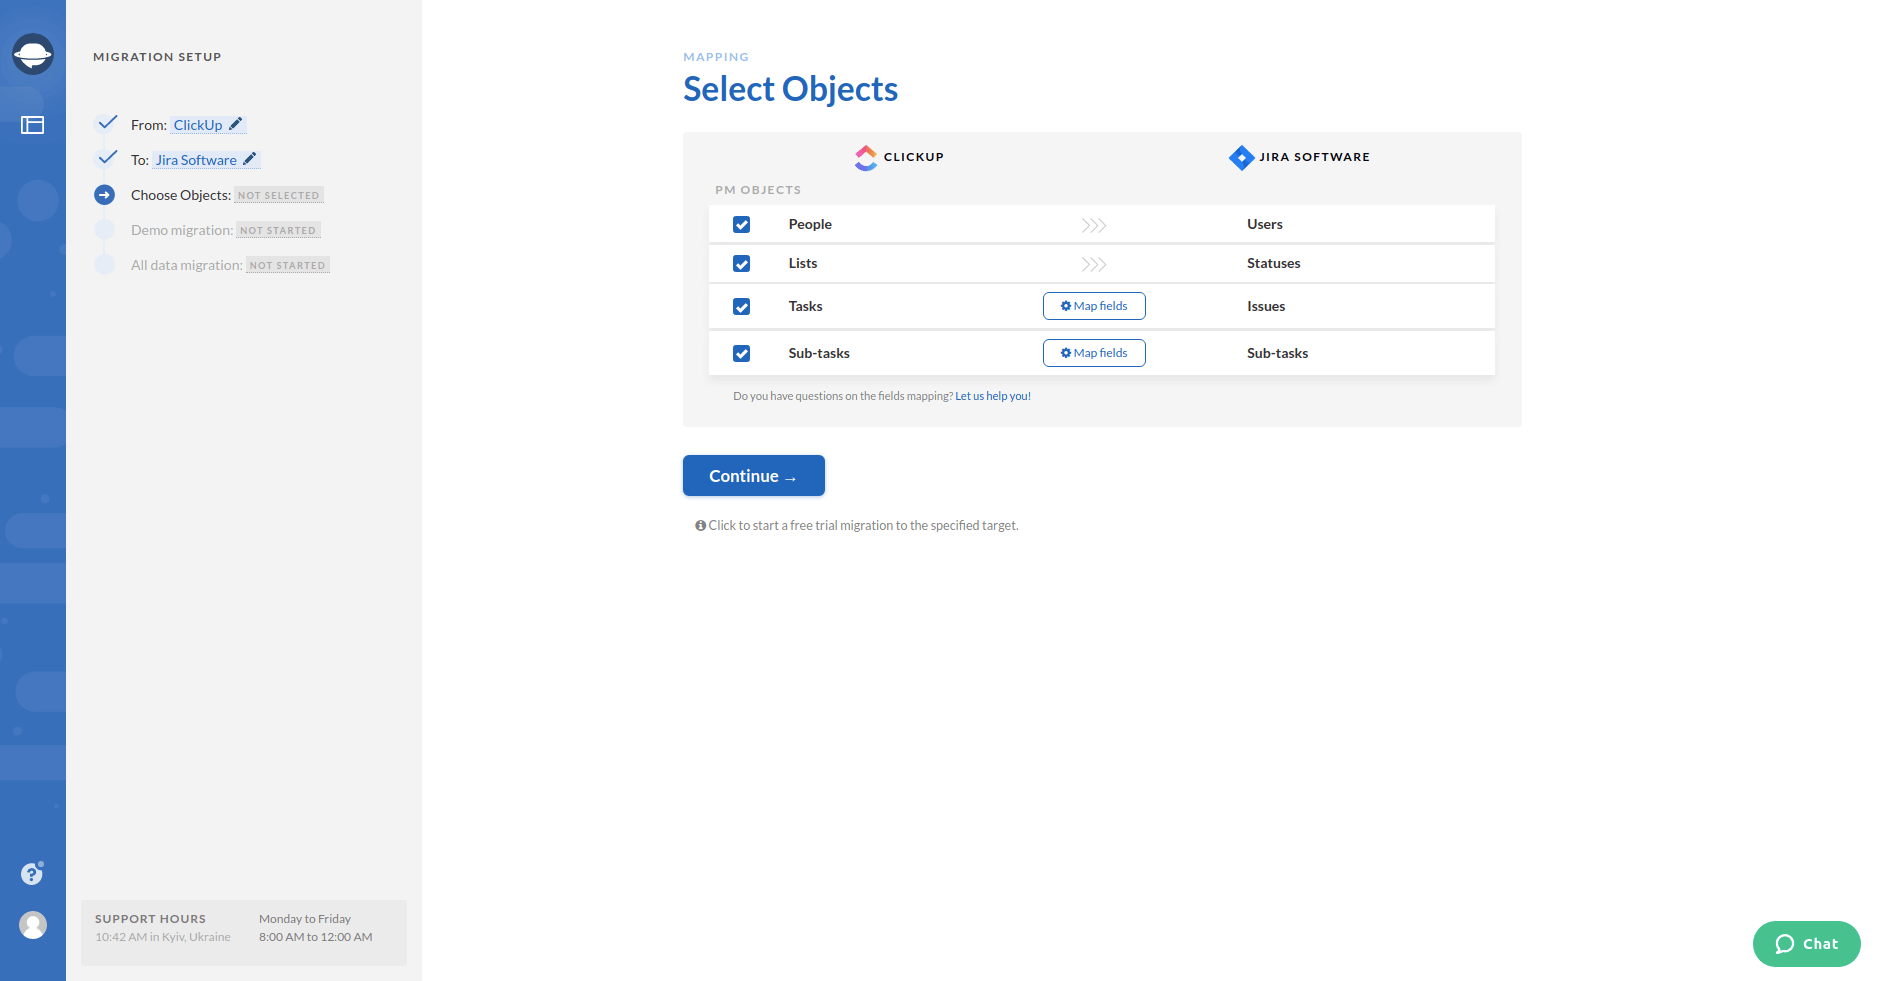The height and width of the screenshot is (981, 1881).
Task: Click the Jira Software diamond logo
Action: pos(1240,157)
